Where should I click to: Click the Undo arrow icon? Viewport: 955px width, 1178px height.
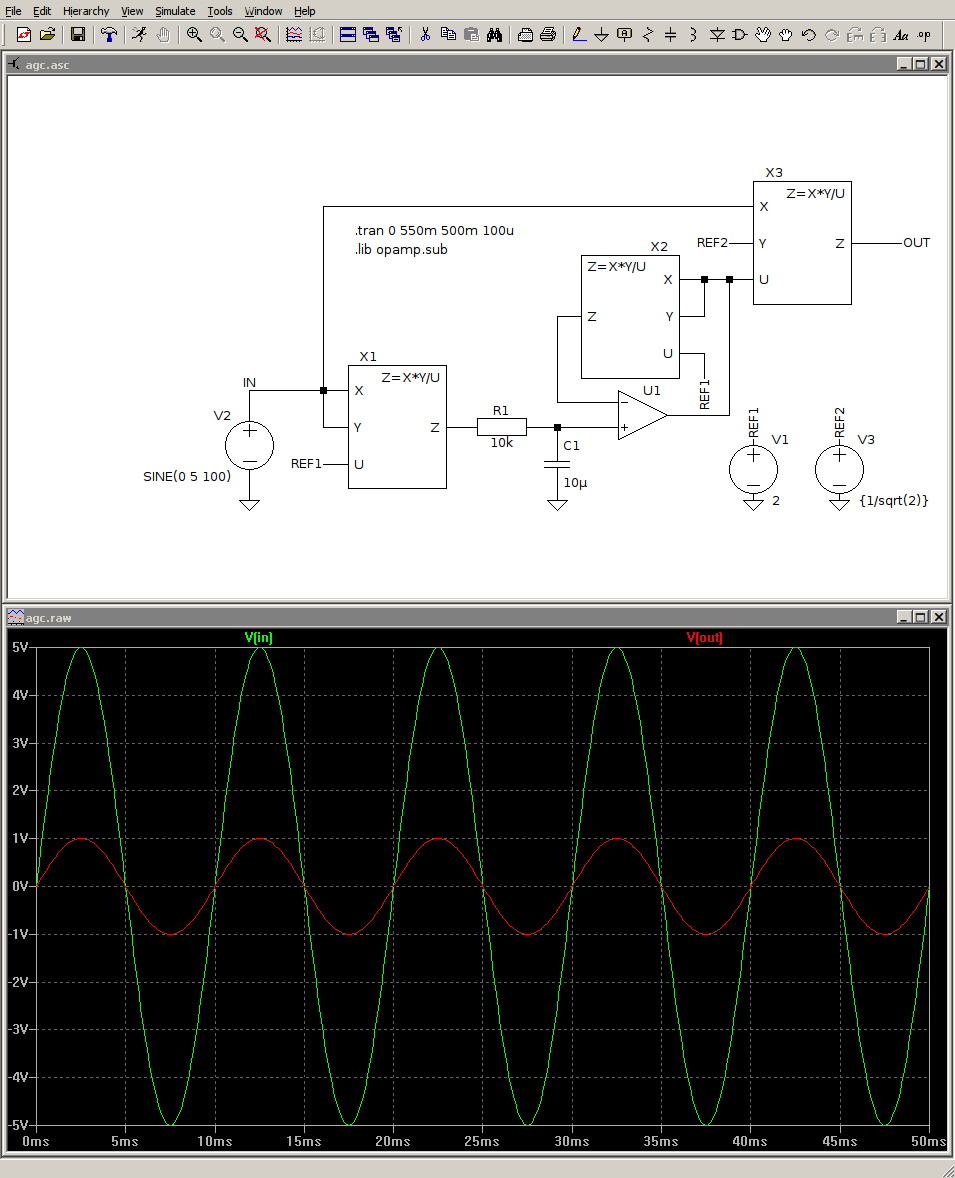click(808, 35)
